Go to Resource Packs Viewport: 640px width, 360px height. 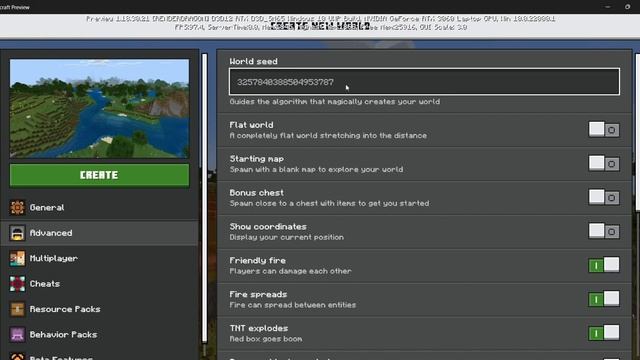point(99,309)
